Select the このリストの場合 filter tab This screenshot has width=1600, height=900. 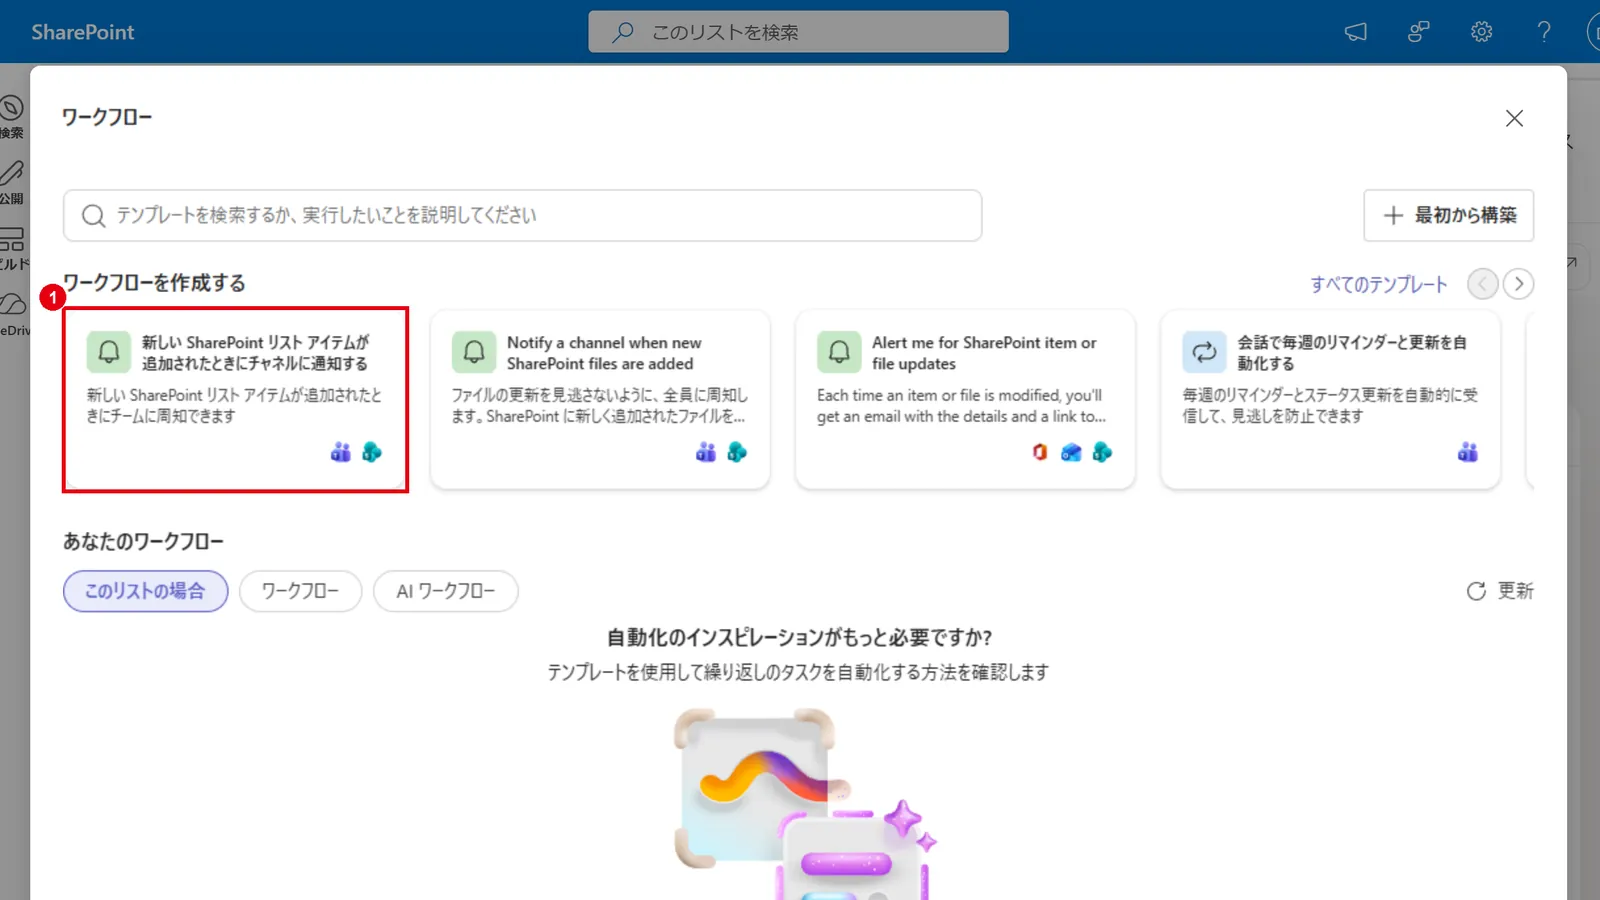point(146,591)
